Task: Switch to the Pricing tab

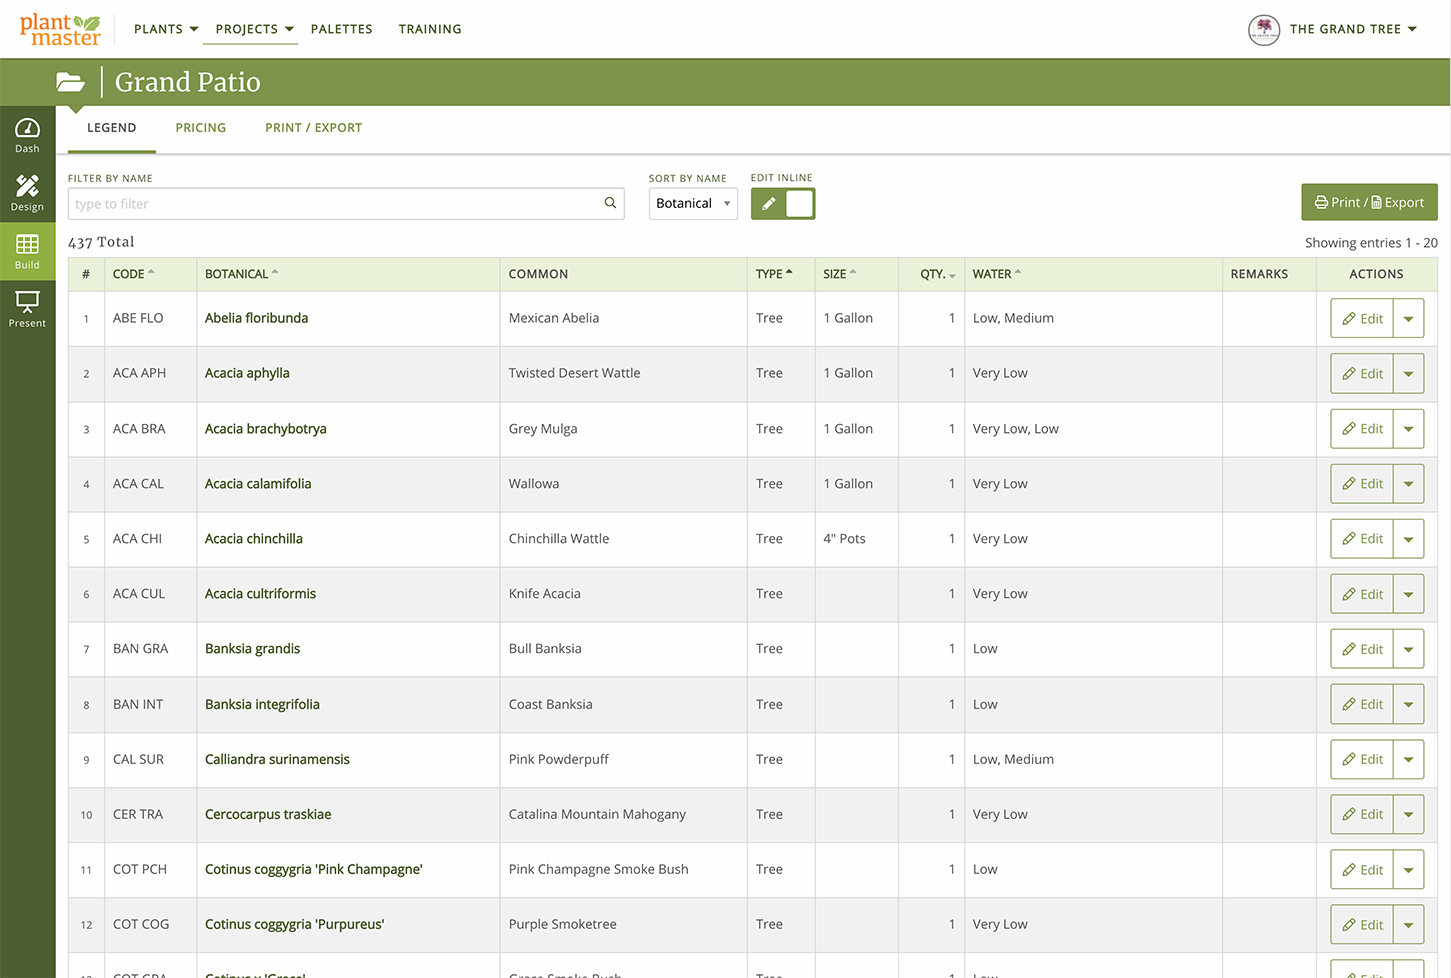Action: [x=201, y=128]
